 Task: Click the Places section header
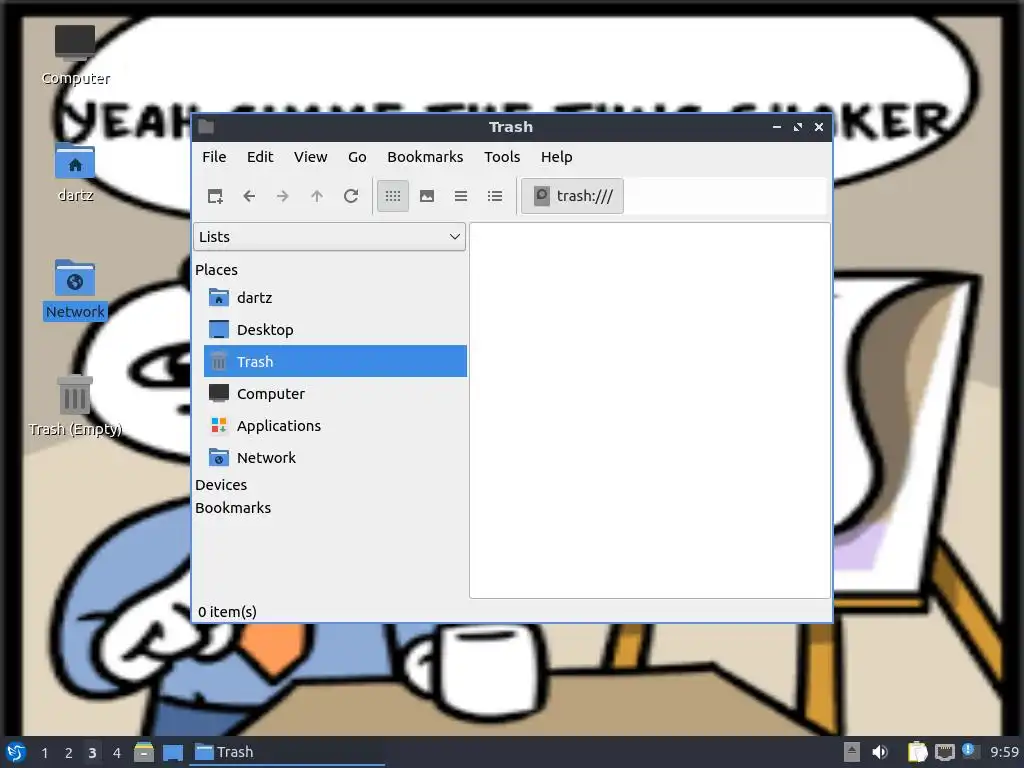[216, 270]
